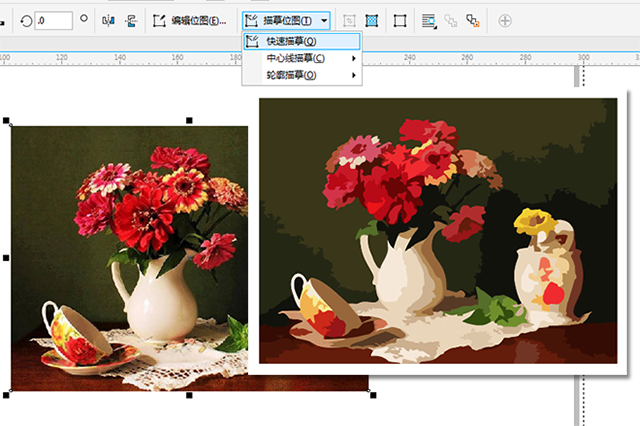
Task: Select Quick Trace (快速描摹) menu item
Action: pos(290,42)
